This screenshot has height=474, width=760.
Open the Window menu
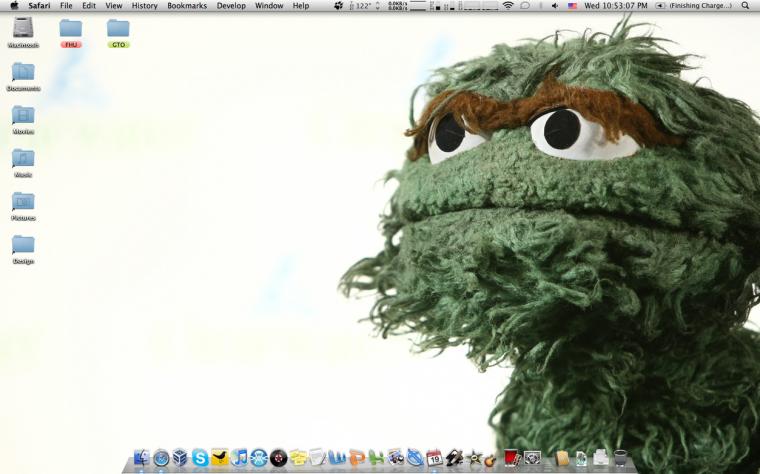click(x=269, y=6)
